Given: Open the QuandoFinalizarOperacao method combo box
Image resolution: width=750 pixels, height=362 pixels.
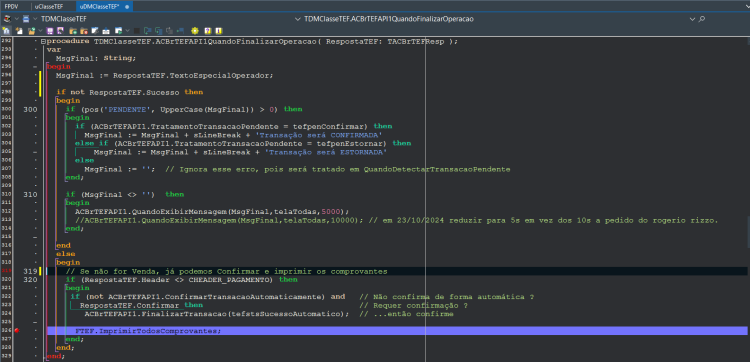Looking at the screenshot, I should click(501, 19).
